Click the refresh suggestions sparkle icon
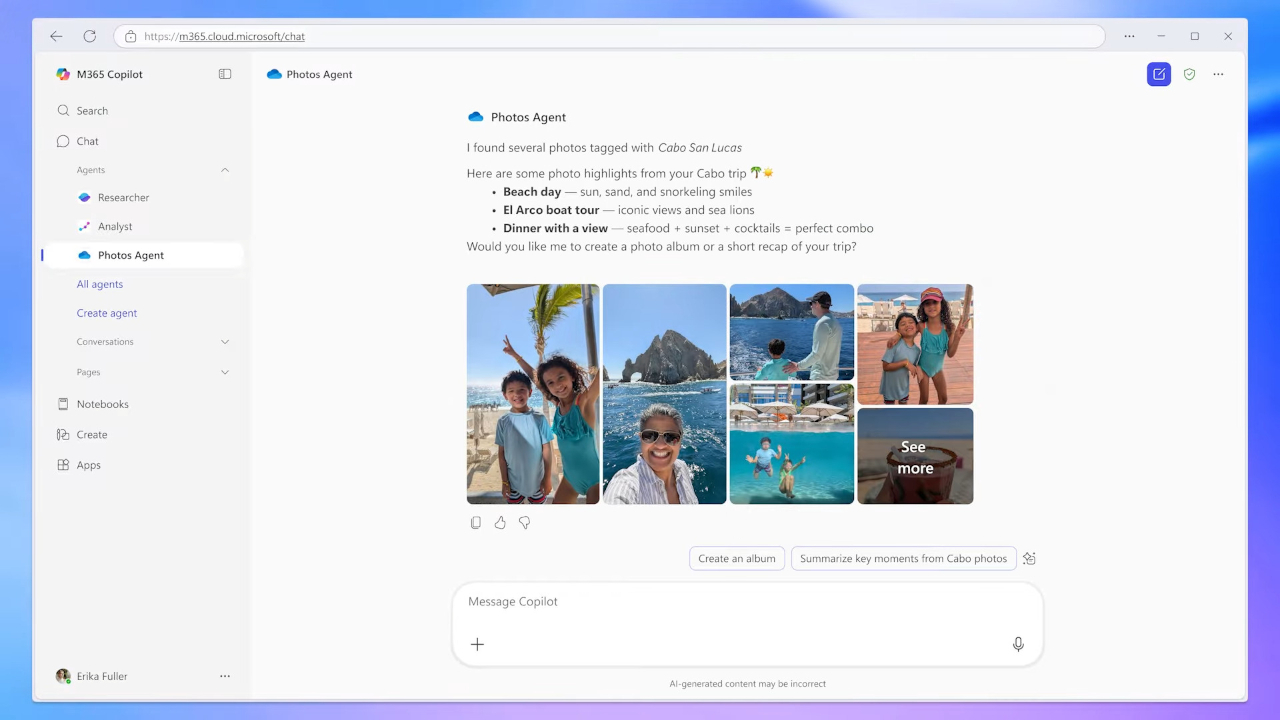 pos(1029,559)
